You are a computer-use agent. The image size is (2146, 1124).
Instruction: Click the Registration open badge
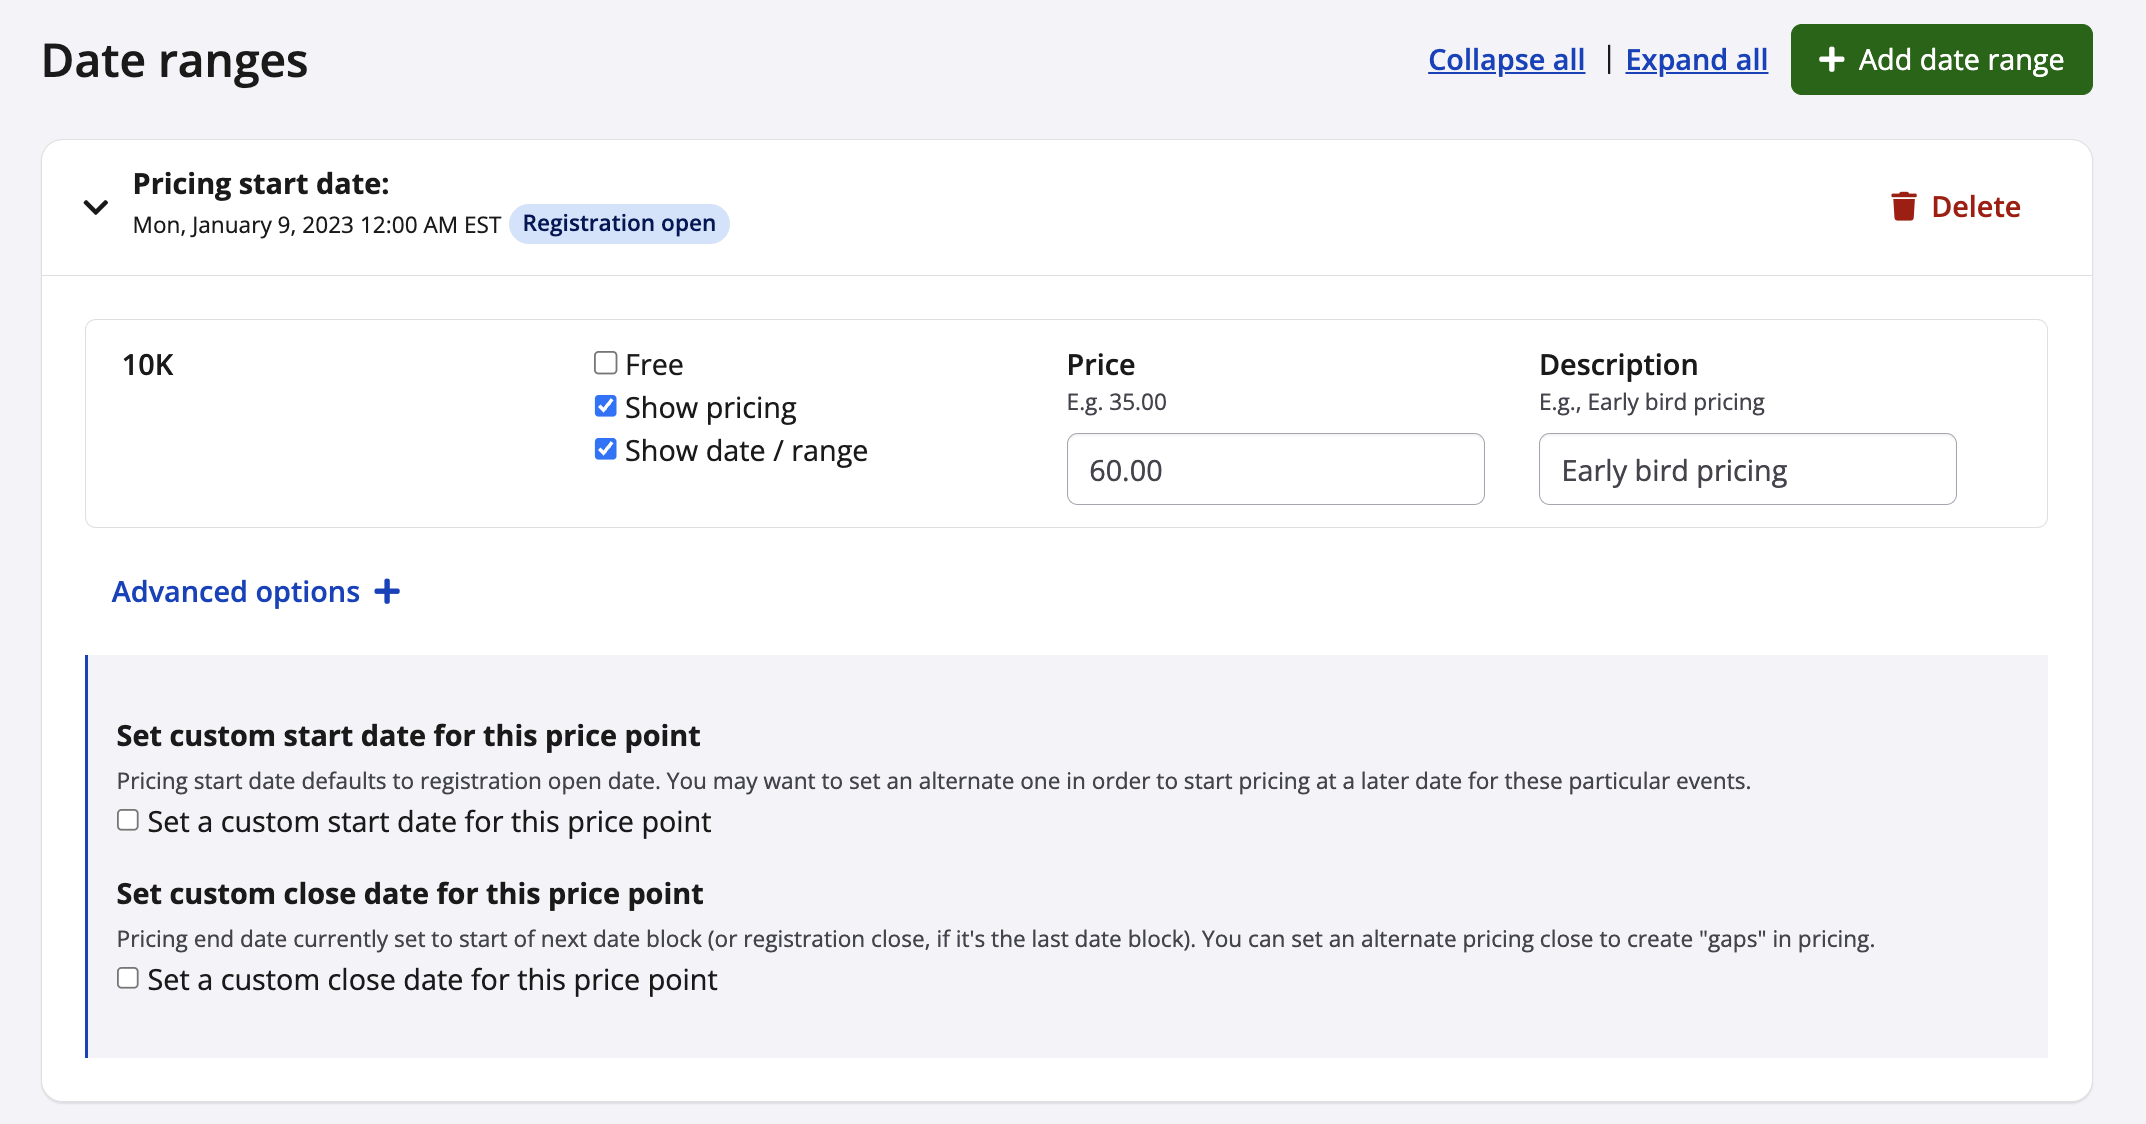coord(619,223)
